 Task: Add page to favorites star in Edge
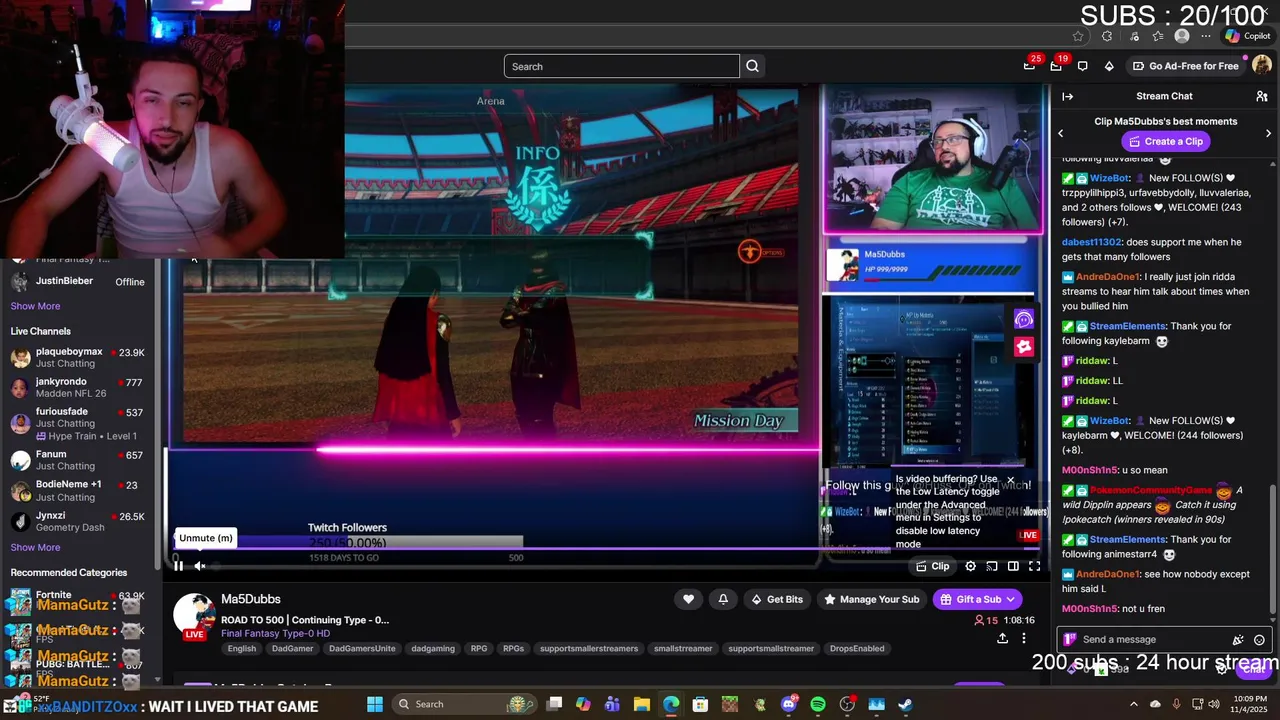(x=1078, y=36)
